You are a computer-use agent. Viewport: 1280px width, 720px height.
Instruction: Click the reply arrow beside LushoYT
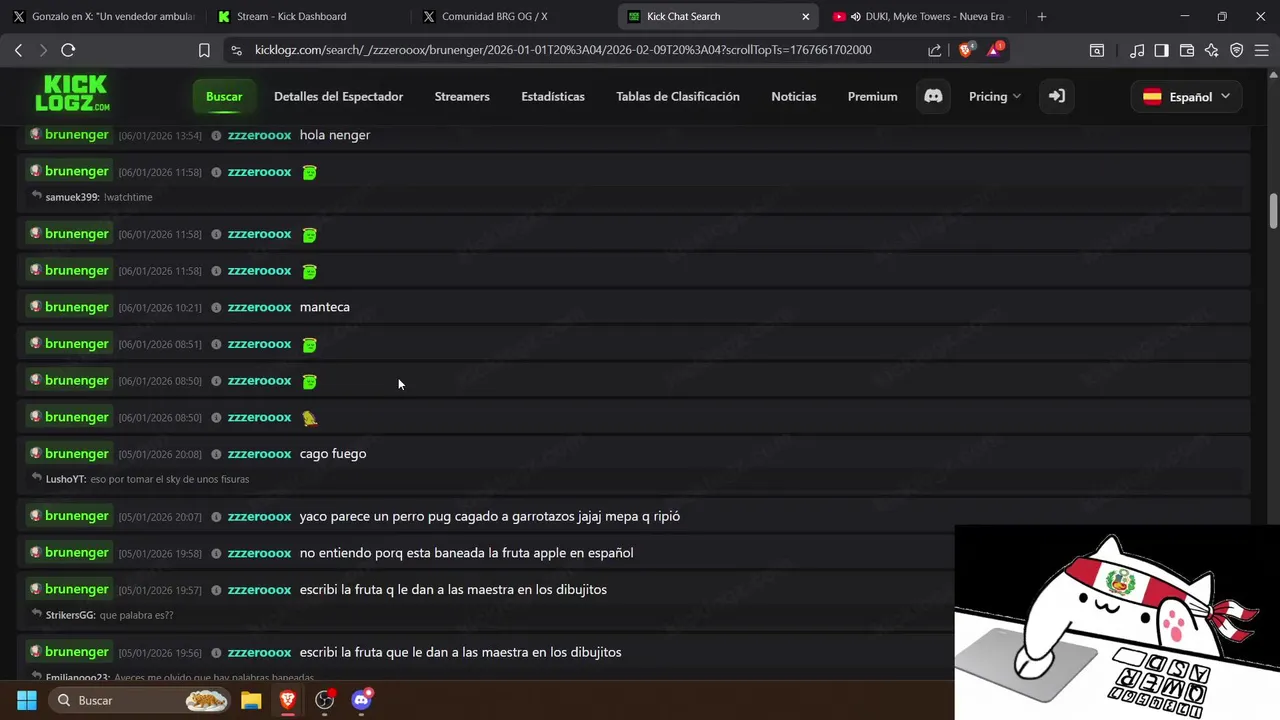[x=37, y=479]
